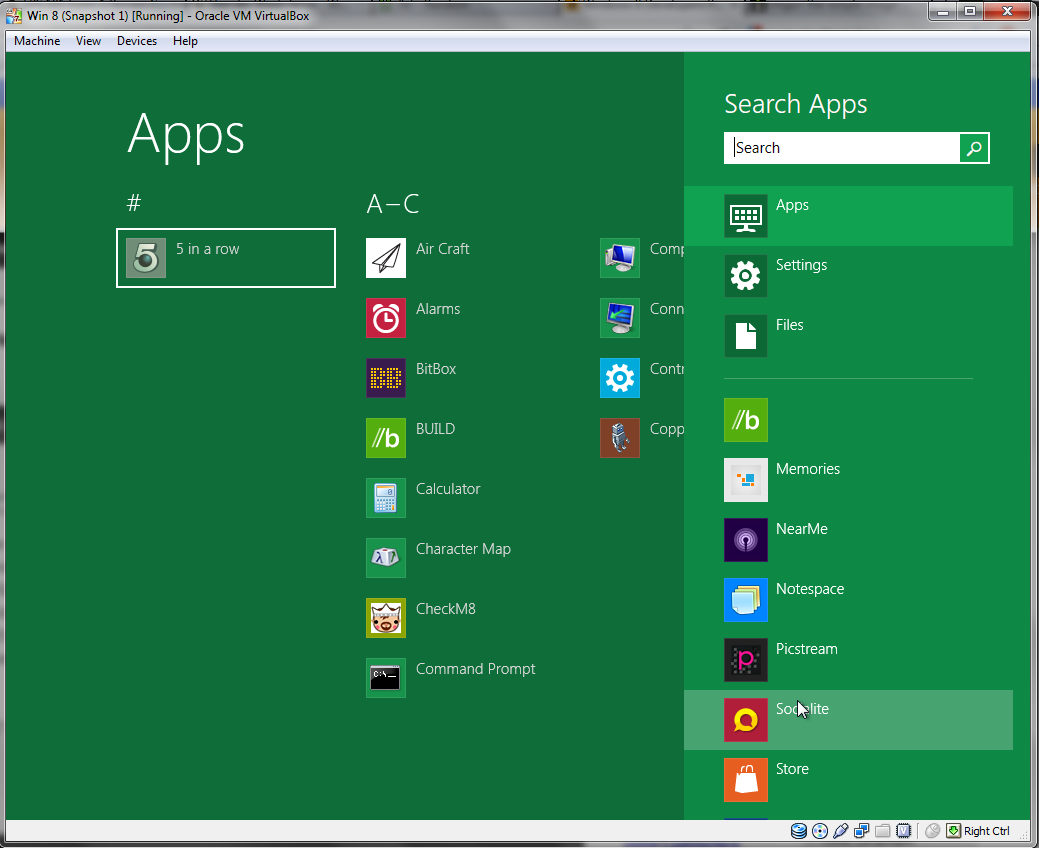Open the BUILD app icon in the Apps list
Image resolution: width=1039 pixels, height=848 pixels.
386,438
